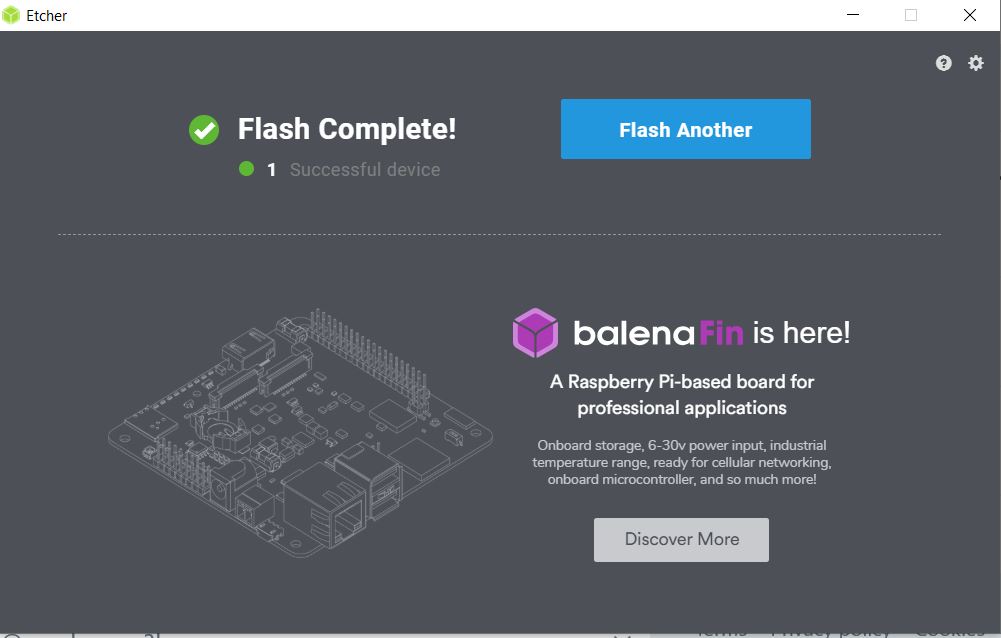Click the Flash Another button

click(686, 129)
